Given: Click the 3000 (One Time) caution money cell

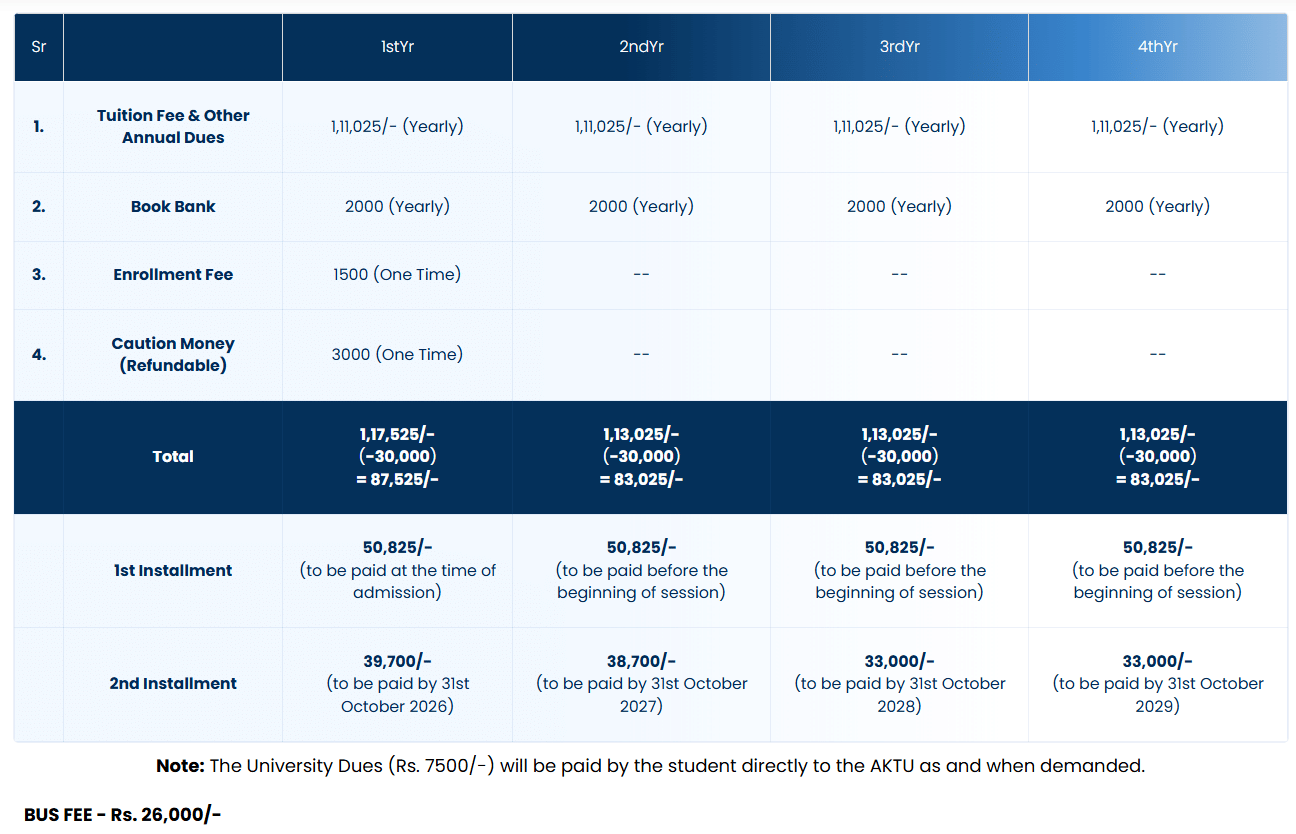Looking at the screenshot, I should (x=397, y=355).
